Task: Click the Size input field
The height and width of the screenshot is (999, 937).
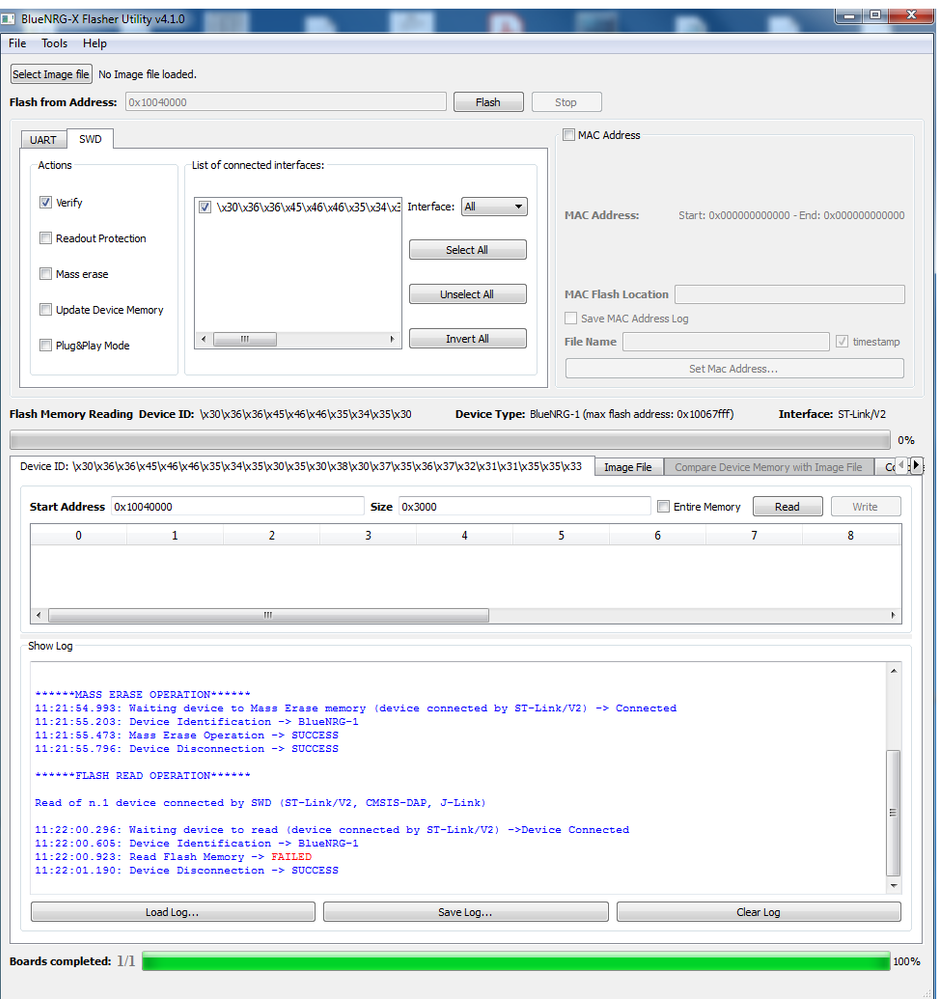Action: [x=524, y=507]
